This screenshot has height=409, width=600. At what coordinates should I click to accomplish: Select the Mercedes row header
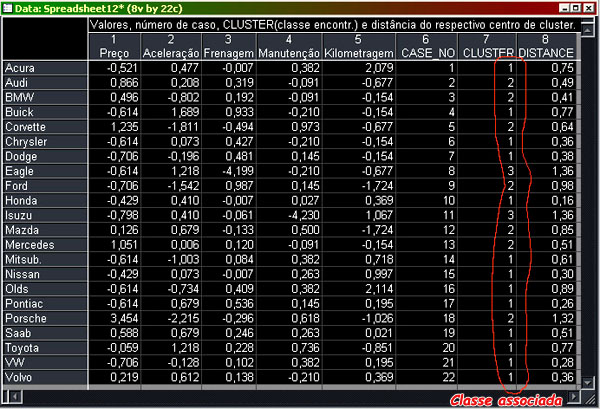pos(45,245)
